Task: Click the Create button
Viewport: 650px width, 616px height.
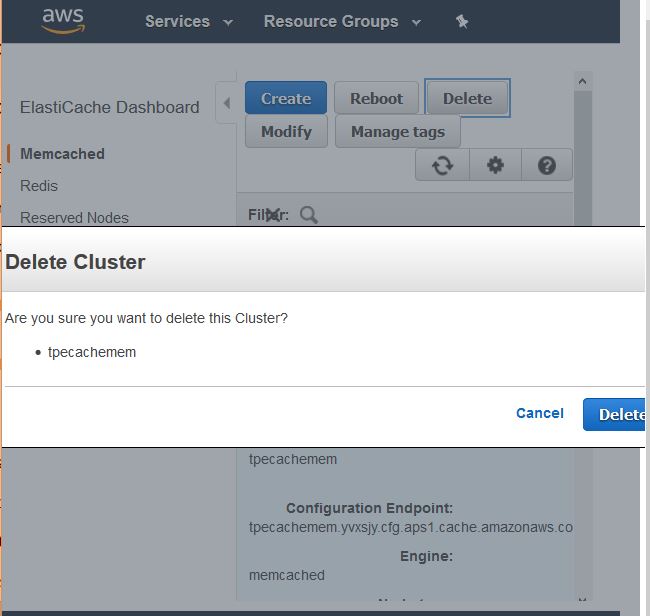Action: pos(286,98)
